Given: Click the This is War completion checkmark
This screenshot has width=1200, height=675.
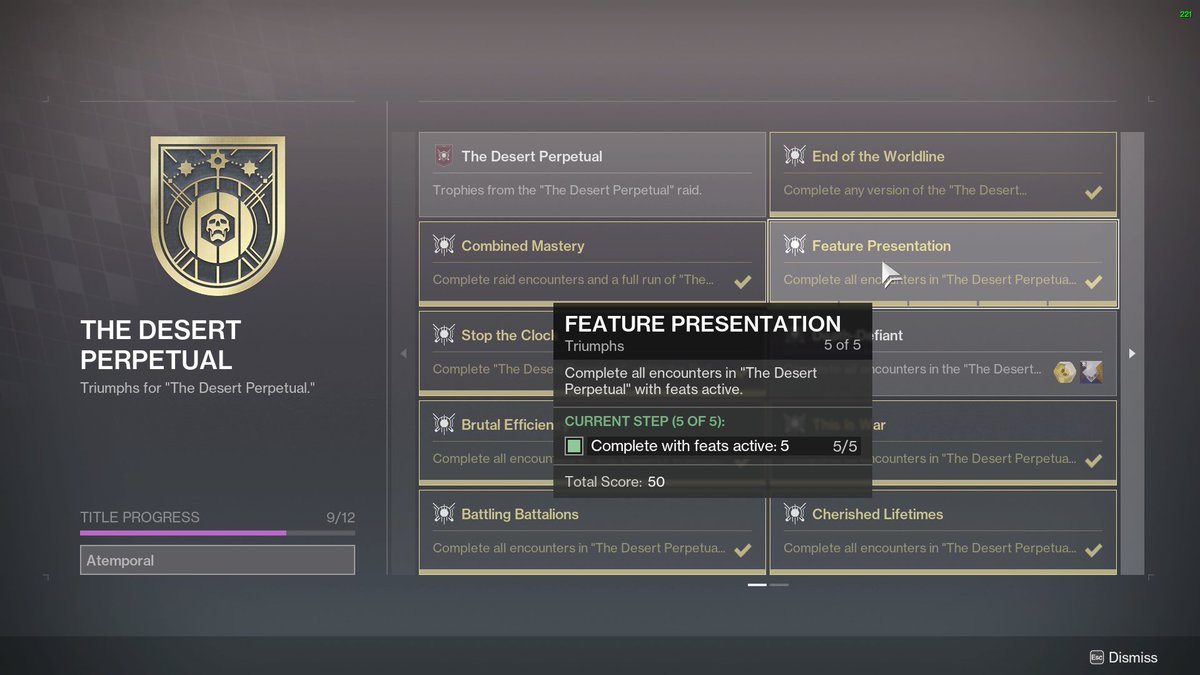Looking at the screenshot, I should [1093, 461].
